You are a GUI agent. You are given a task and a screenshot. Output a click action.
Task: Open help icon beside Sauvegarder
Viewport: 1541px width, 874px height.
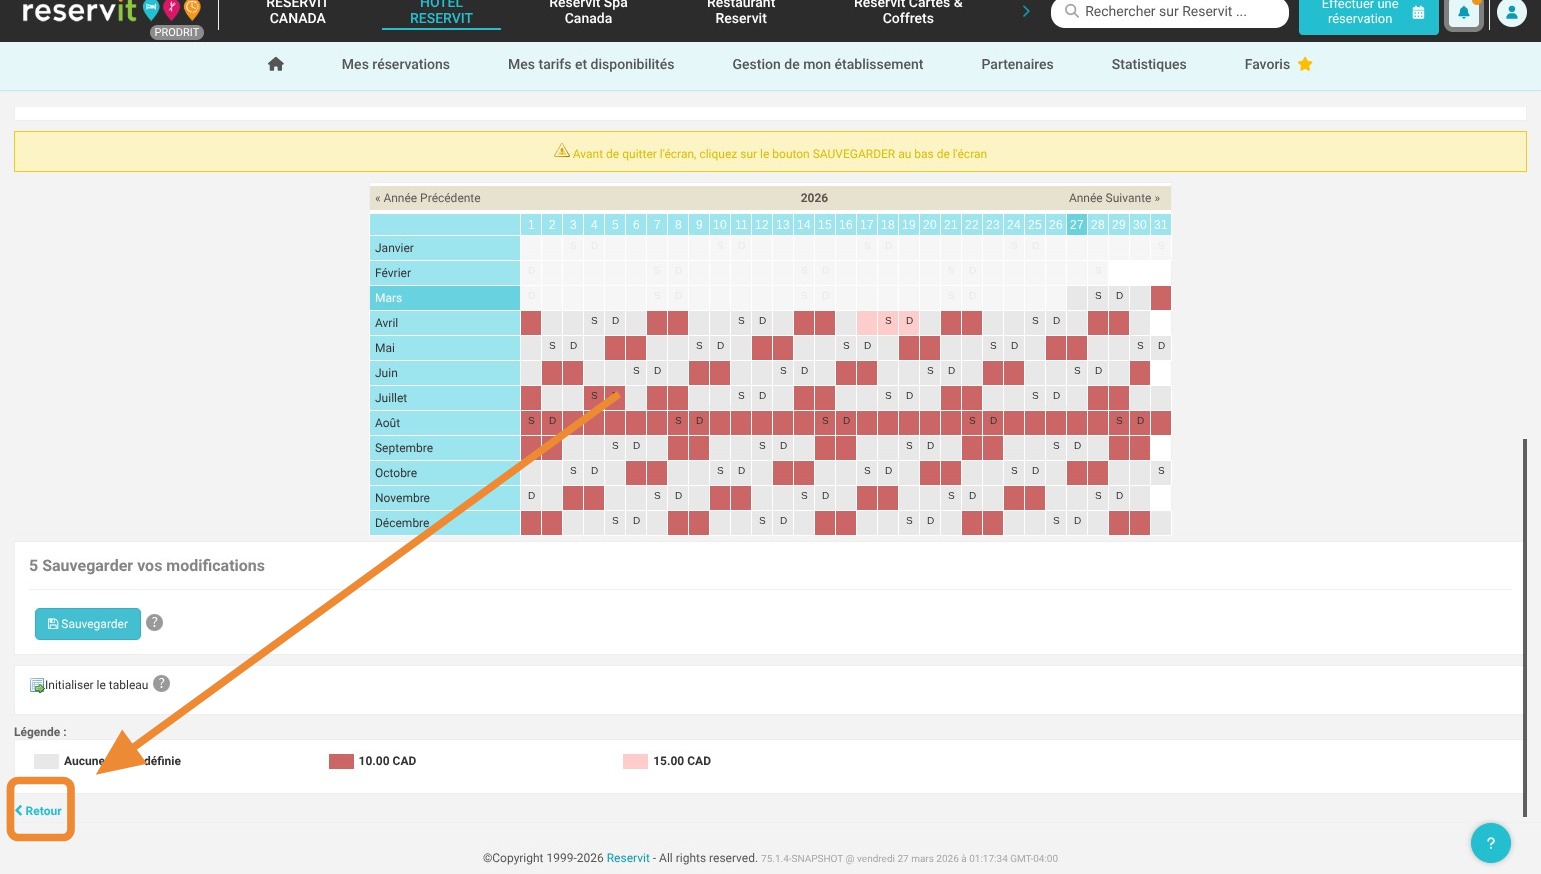(x=155, y=622)
